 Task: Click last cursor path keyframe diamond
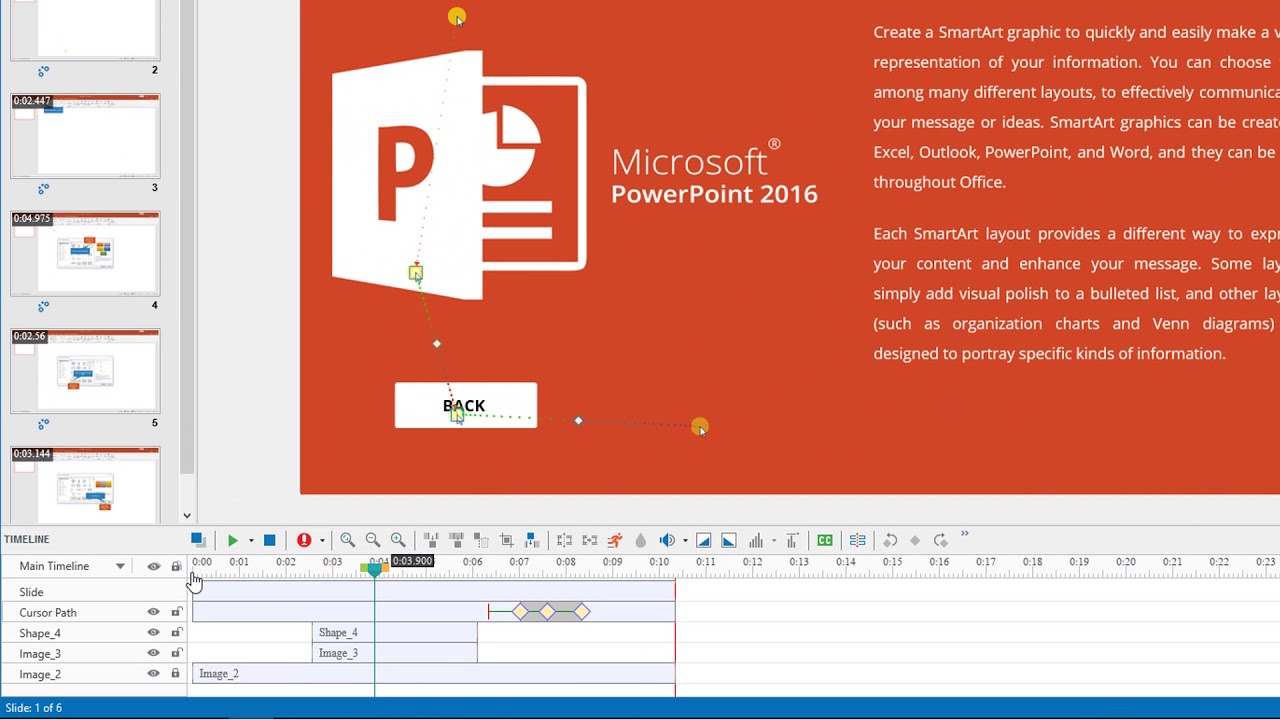pos(582,612)
